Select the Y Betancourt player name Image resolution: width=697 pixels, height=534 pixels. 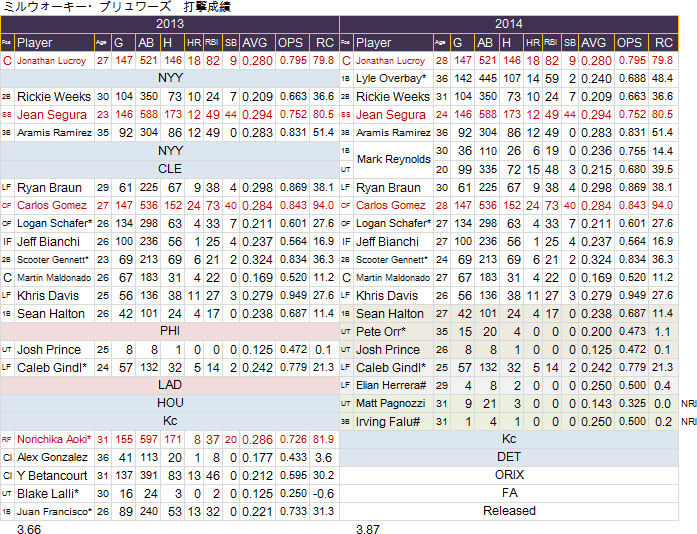point(52,475)
